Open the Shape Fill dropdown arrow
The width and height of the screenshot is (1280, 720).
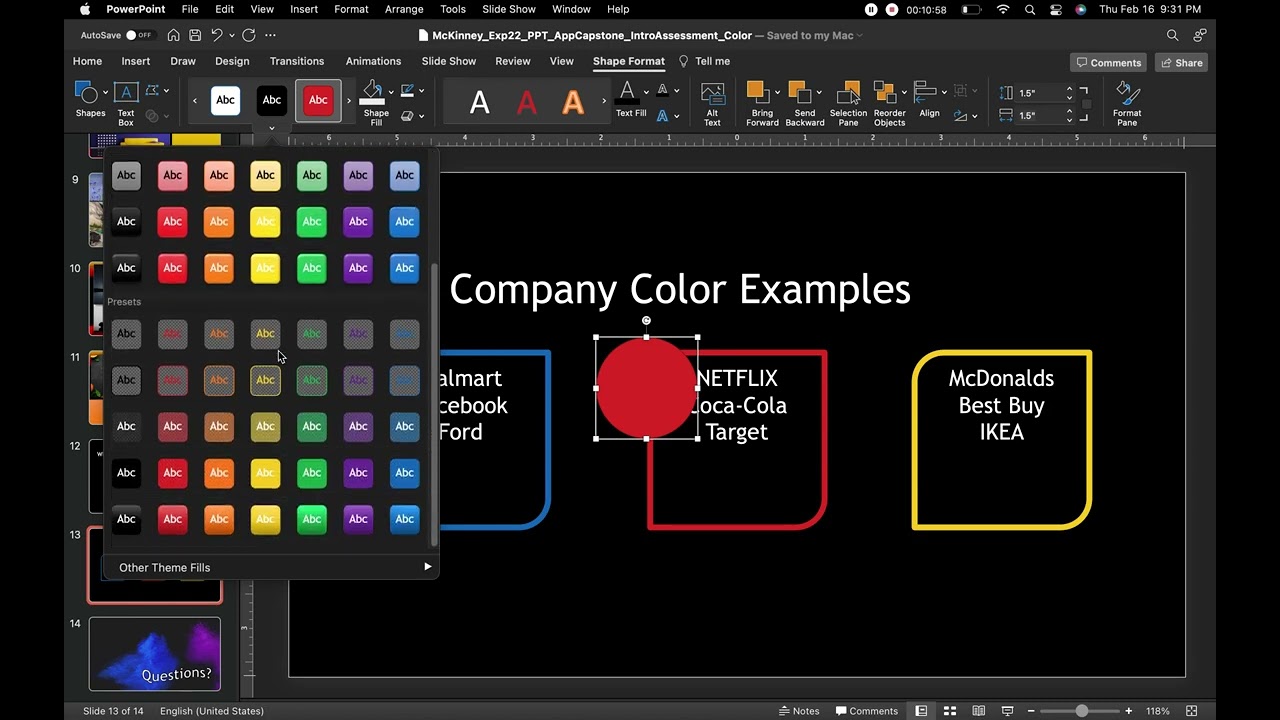[390, 91]
